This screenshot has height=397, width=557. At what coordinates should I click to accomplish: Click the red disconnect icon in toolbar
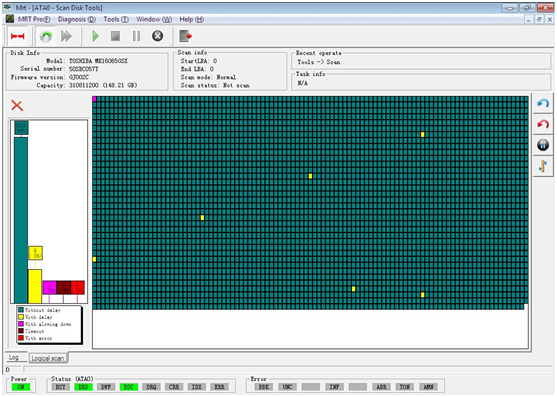(17, 36)
